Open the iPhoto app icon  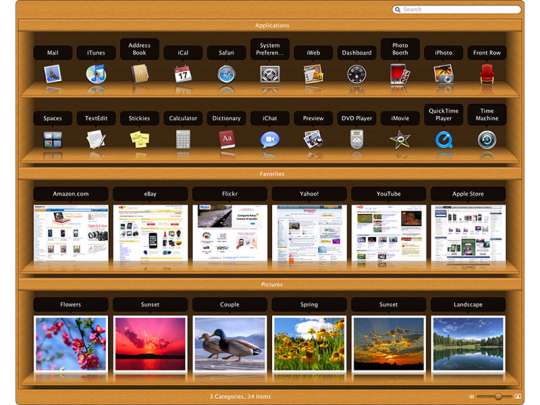(443, 74)
